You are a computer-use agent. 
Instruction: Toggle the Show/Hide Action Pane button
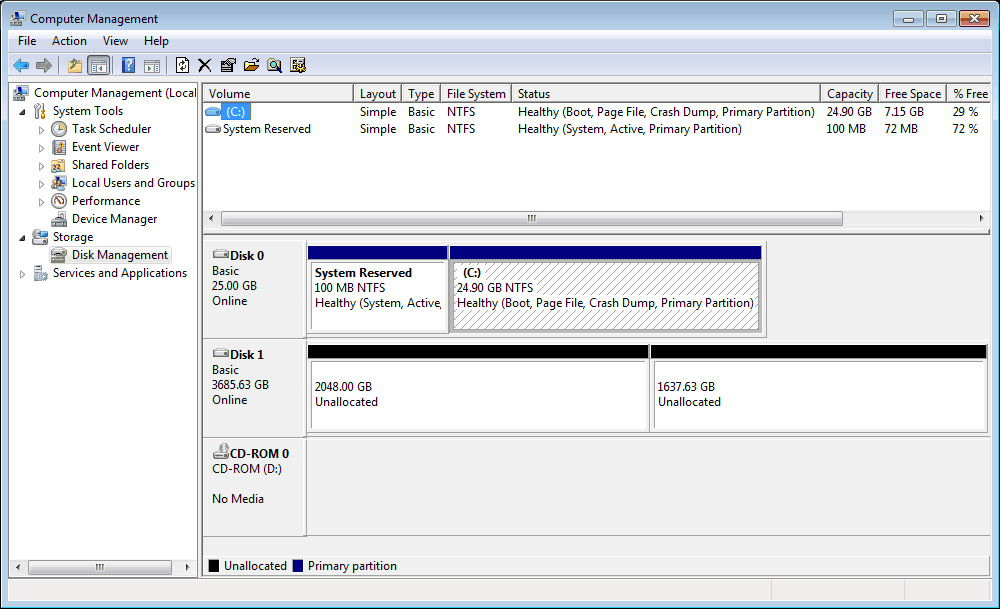pos(151,66)
